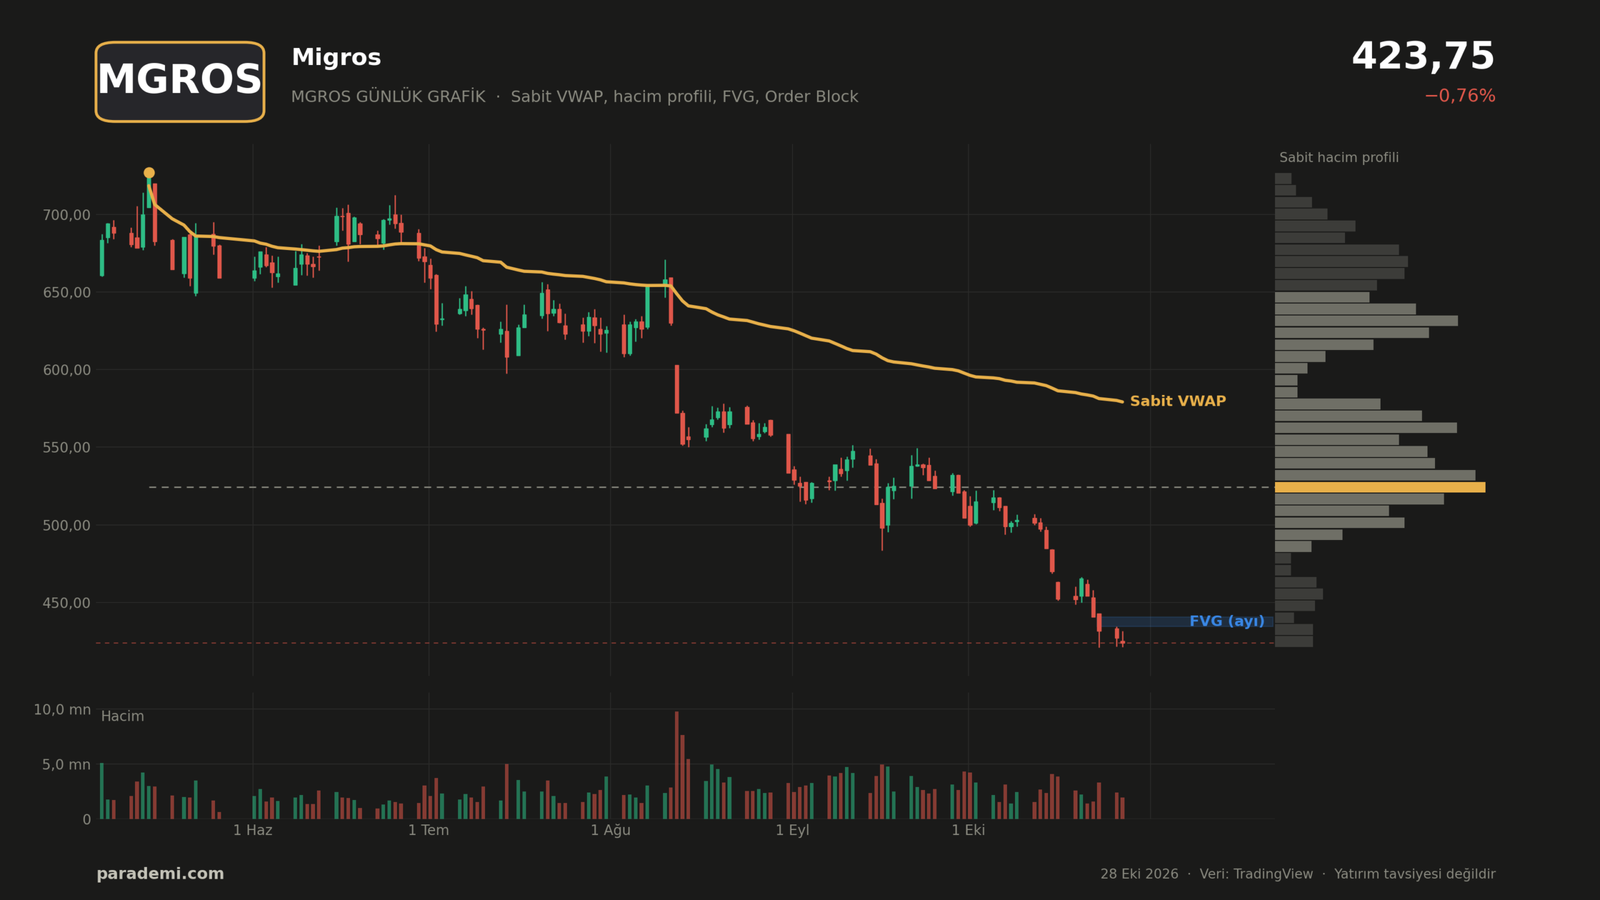The height and width of the screenshot is (900, 1600).
Task: Click the price value 423,75
Action: pos(1423,57)
